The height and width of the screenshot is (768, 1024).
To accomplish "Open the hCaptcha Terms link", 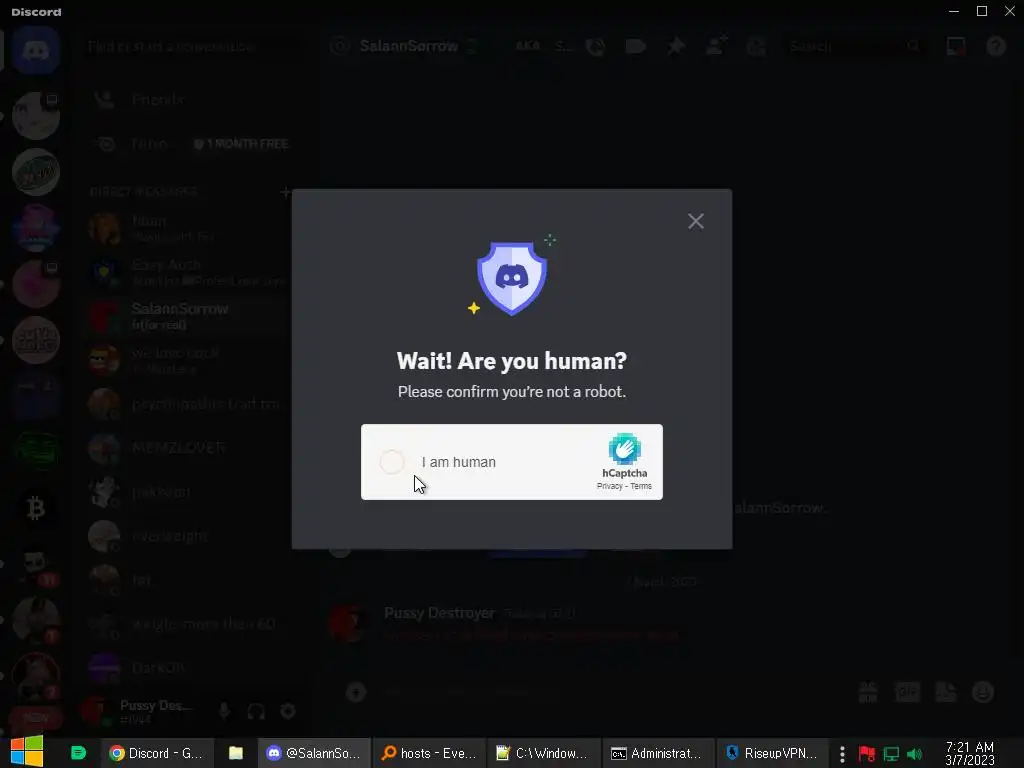I will (x=641, y=486).
